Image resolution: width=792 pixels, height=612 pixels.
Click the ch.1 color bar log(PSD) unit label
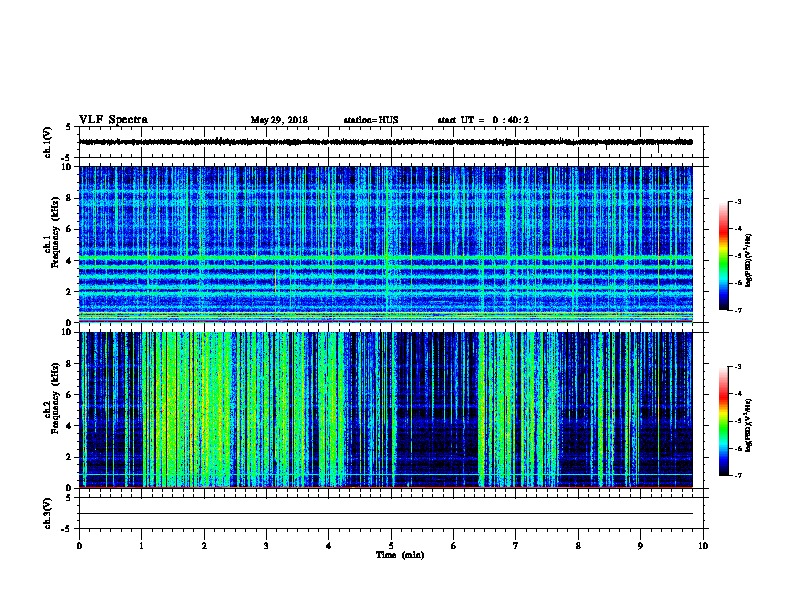749,261
